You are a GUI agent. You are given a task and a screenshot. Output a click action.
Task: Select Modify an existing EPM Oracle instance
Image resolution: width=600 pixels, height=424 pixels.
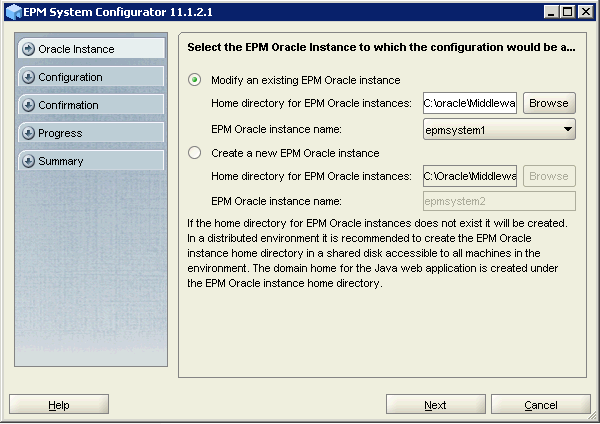[194, 80]
